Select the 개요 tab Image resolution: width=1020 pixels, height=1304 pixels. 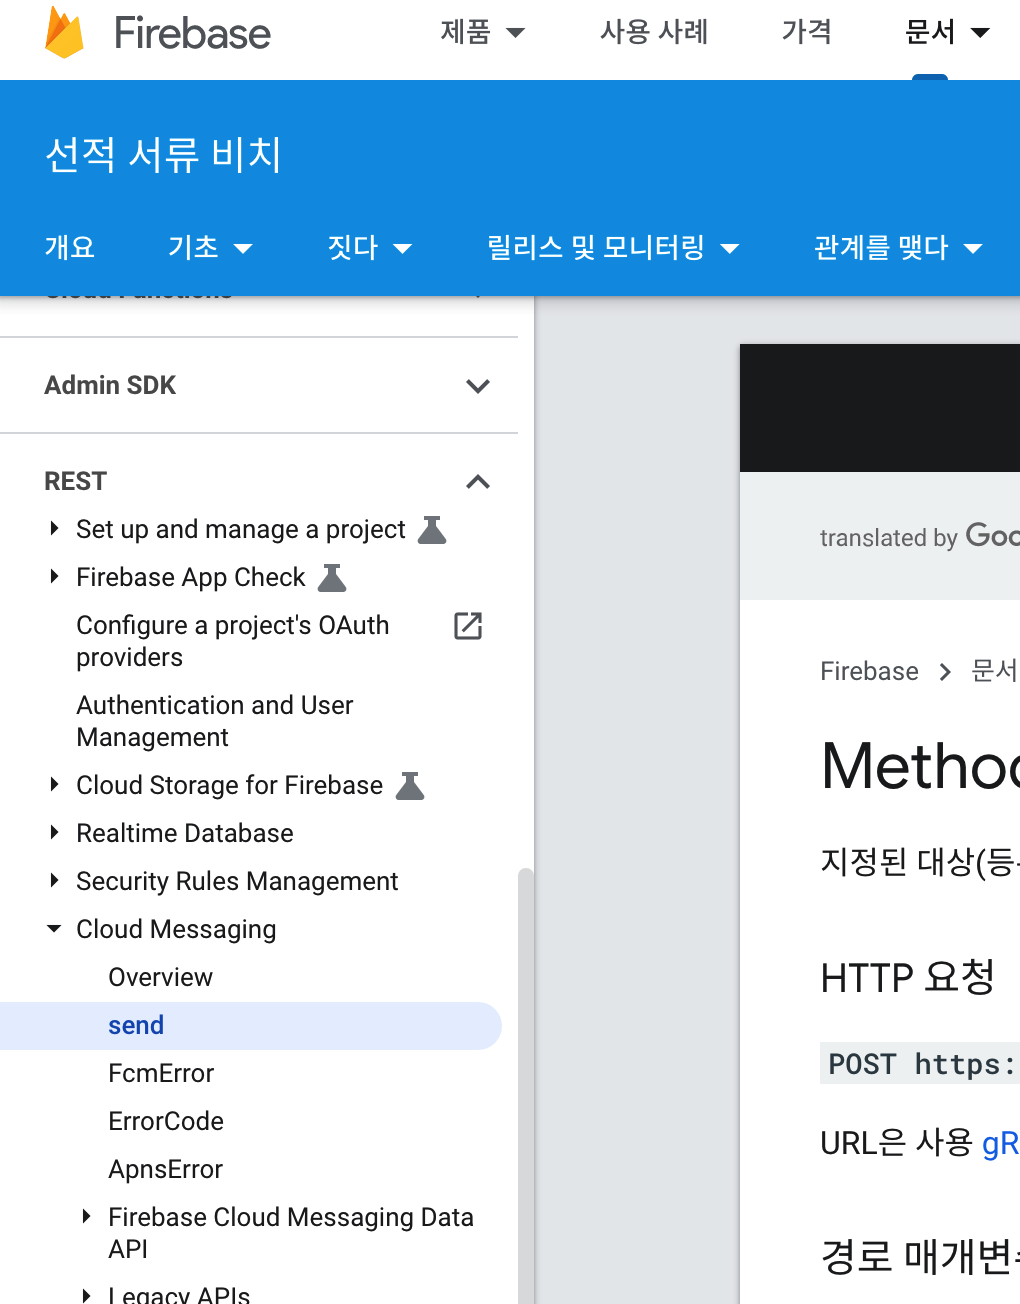70,247
